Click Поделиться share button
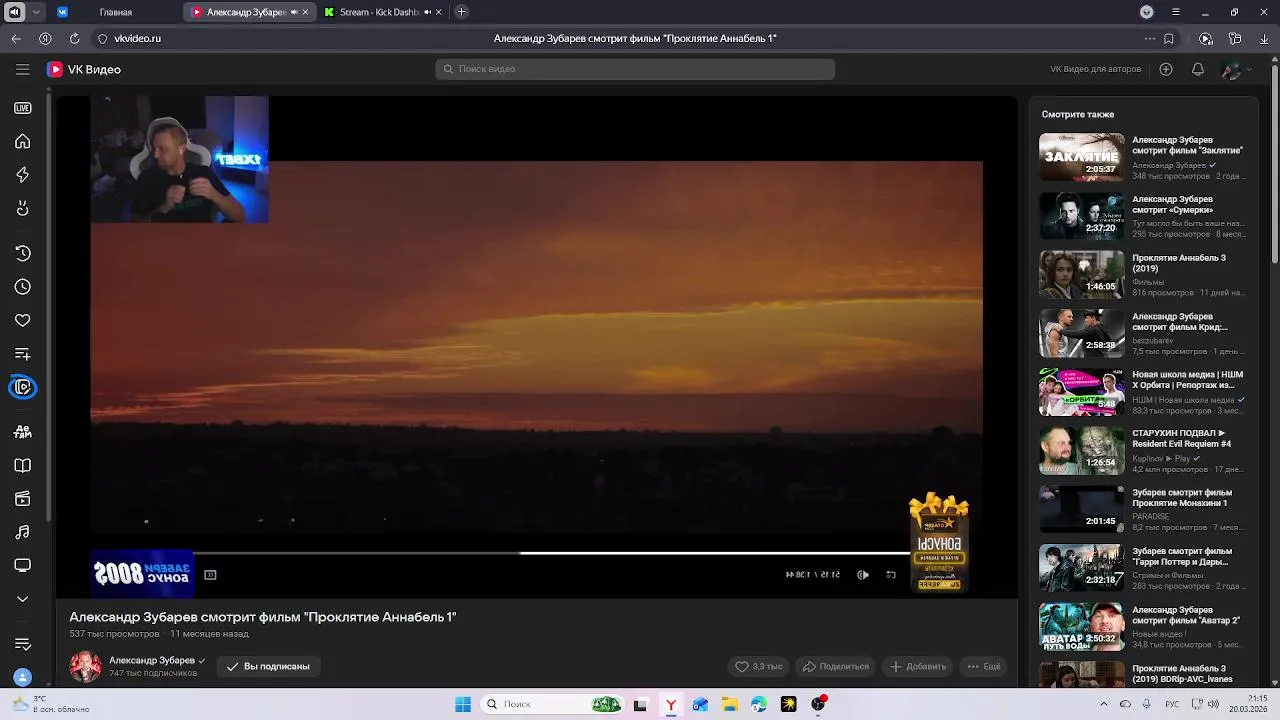The width and height of the screenshot is (1280, 720). coord(836,666)
